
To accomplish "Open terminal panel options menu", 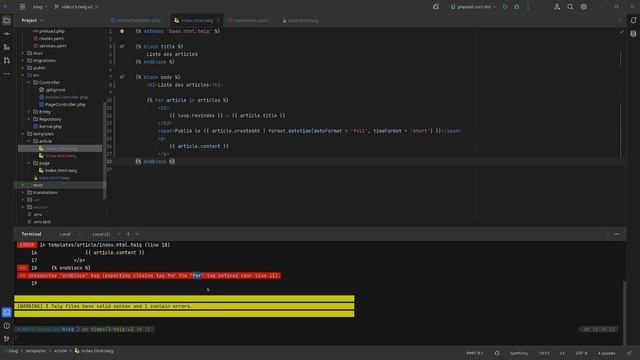I will (x=607, y=234).
